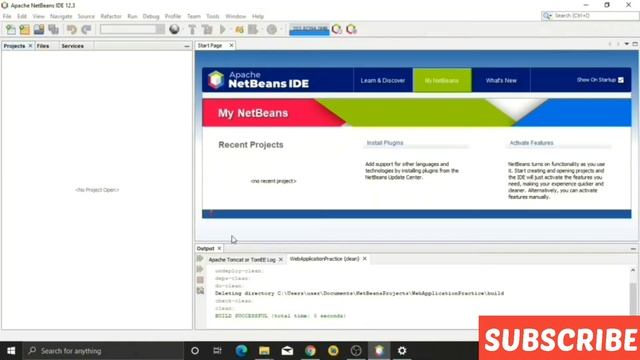Screen dimensions: 640x360
Task: Click the Debug Project icon
Action: click(x=239, y=29)
